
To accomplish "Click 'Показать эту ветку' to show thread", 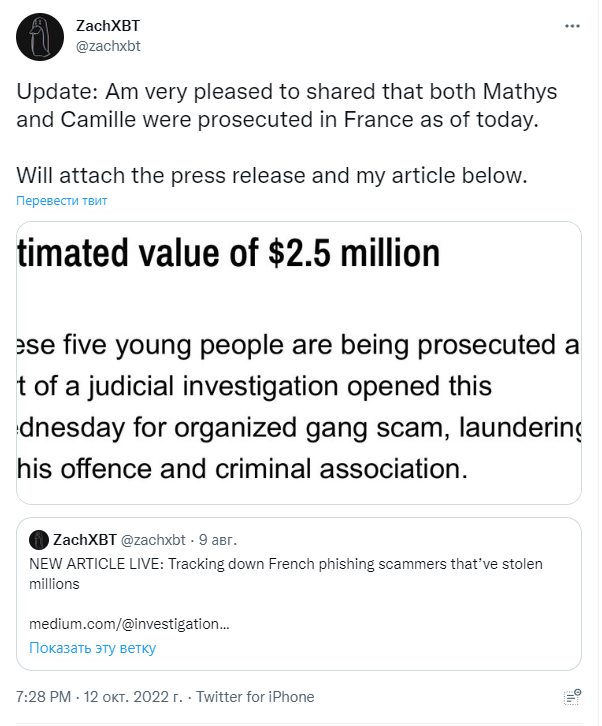I will [93, 648].
